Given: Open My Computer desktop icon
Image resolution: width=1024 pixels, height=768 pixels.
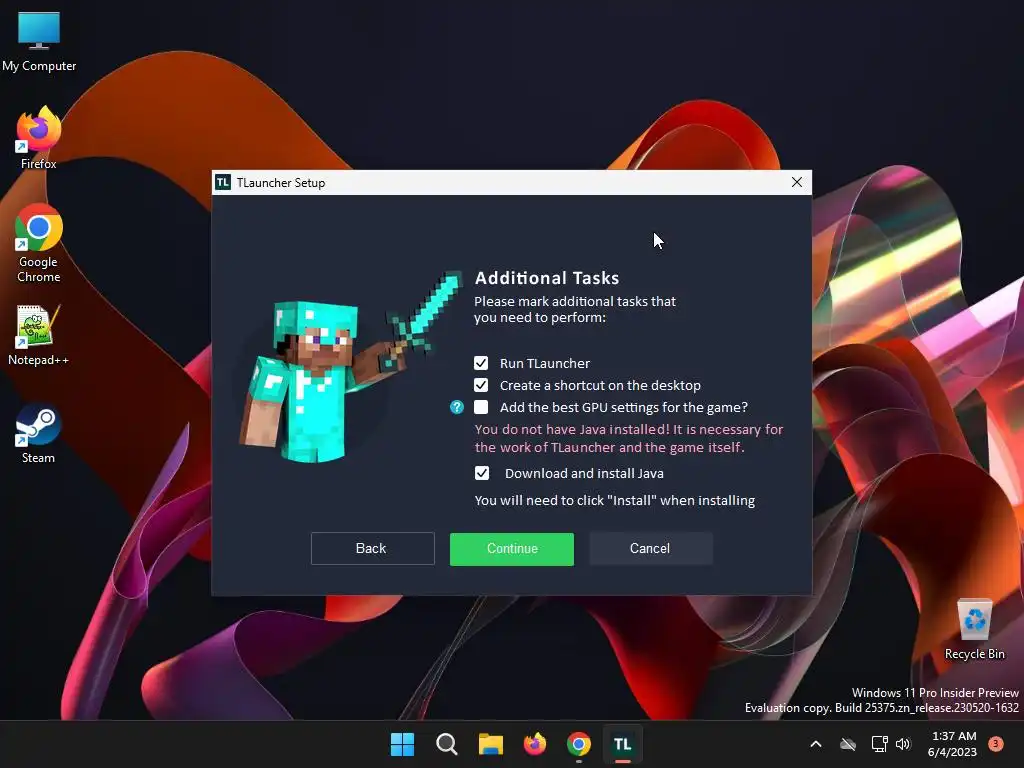Looking at the screenshot, I should (x=39, y=42).
